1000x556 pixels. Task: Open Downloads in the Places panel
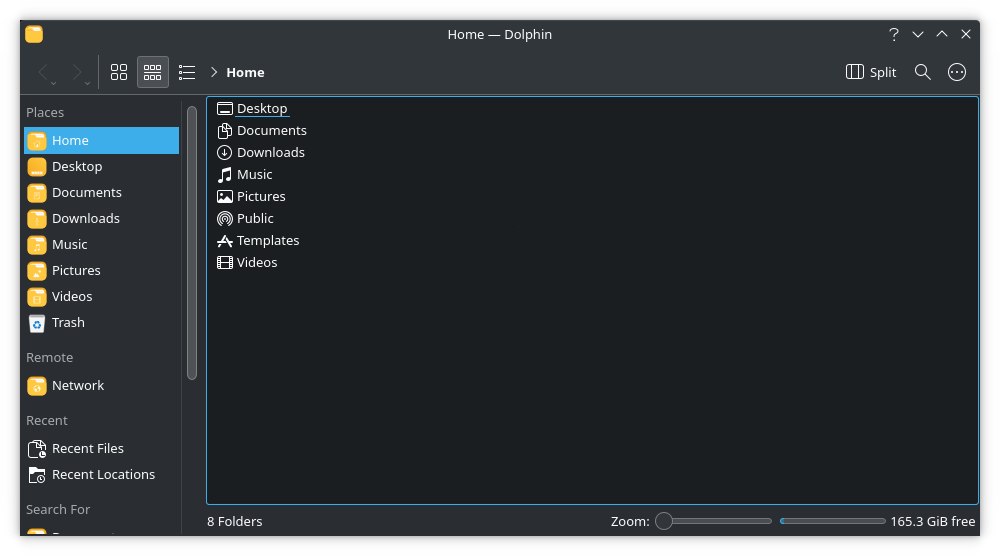point(101,219)
